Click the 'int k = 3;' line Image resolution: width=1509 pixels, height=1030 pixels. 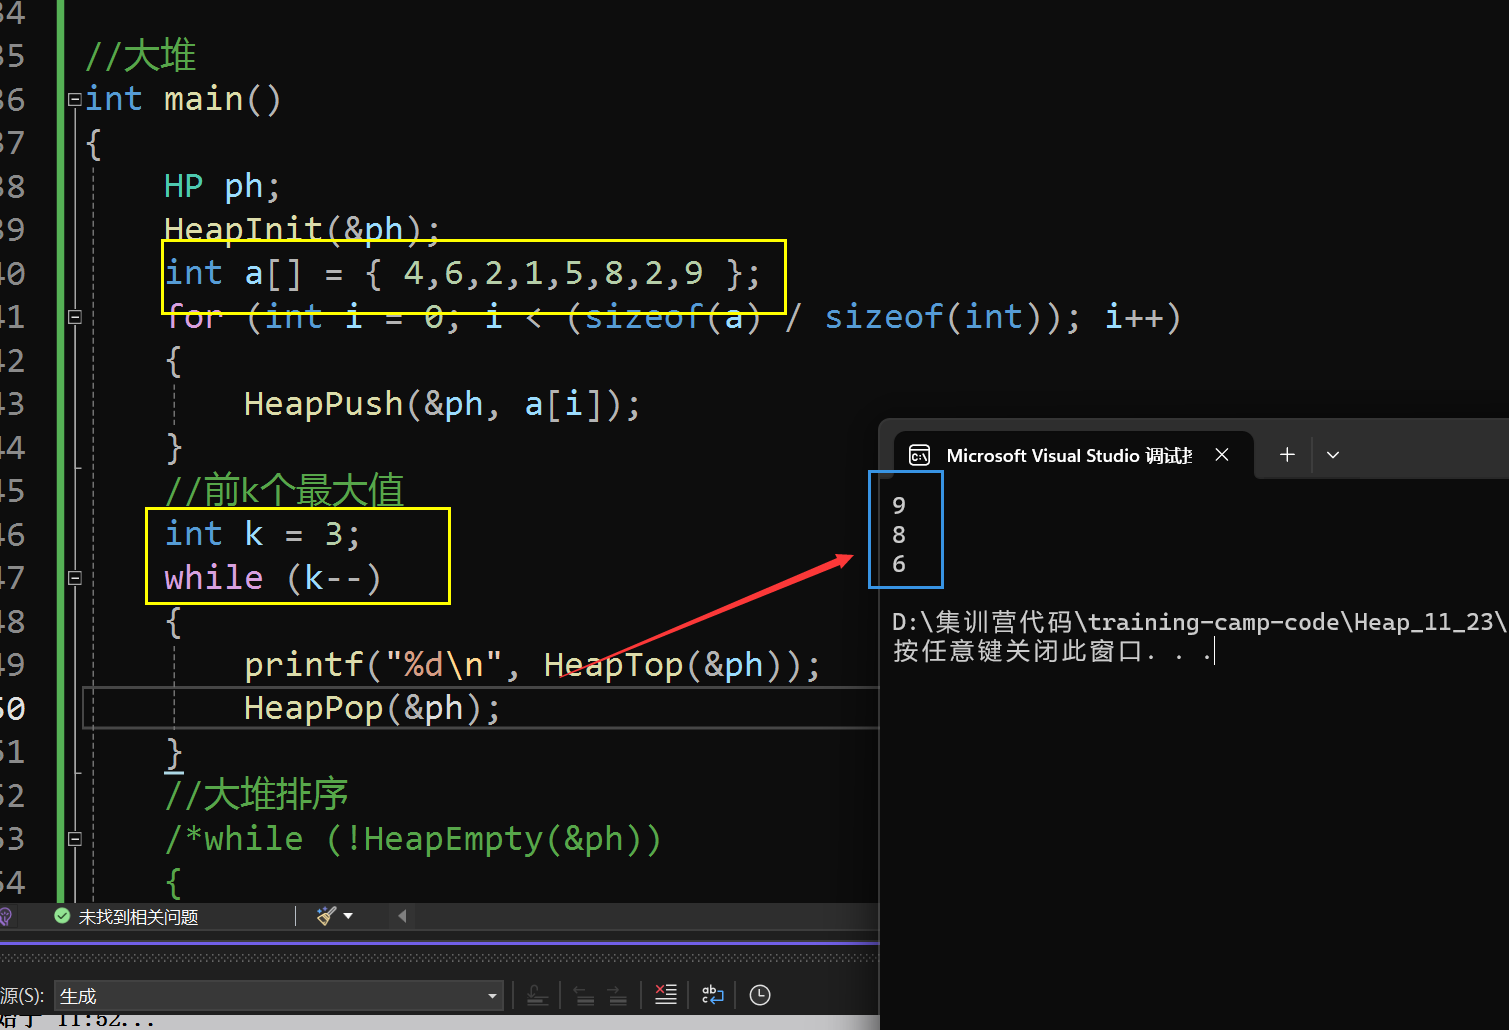[x=262, y=534]
